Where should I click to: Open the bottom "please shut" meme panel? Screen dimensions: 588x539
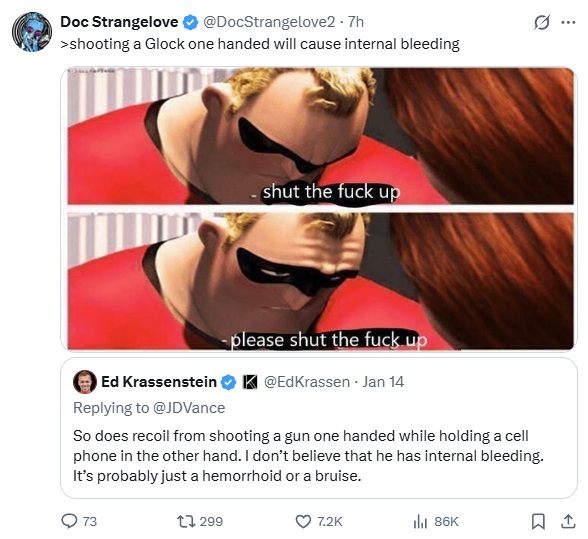pos(321,281)
